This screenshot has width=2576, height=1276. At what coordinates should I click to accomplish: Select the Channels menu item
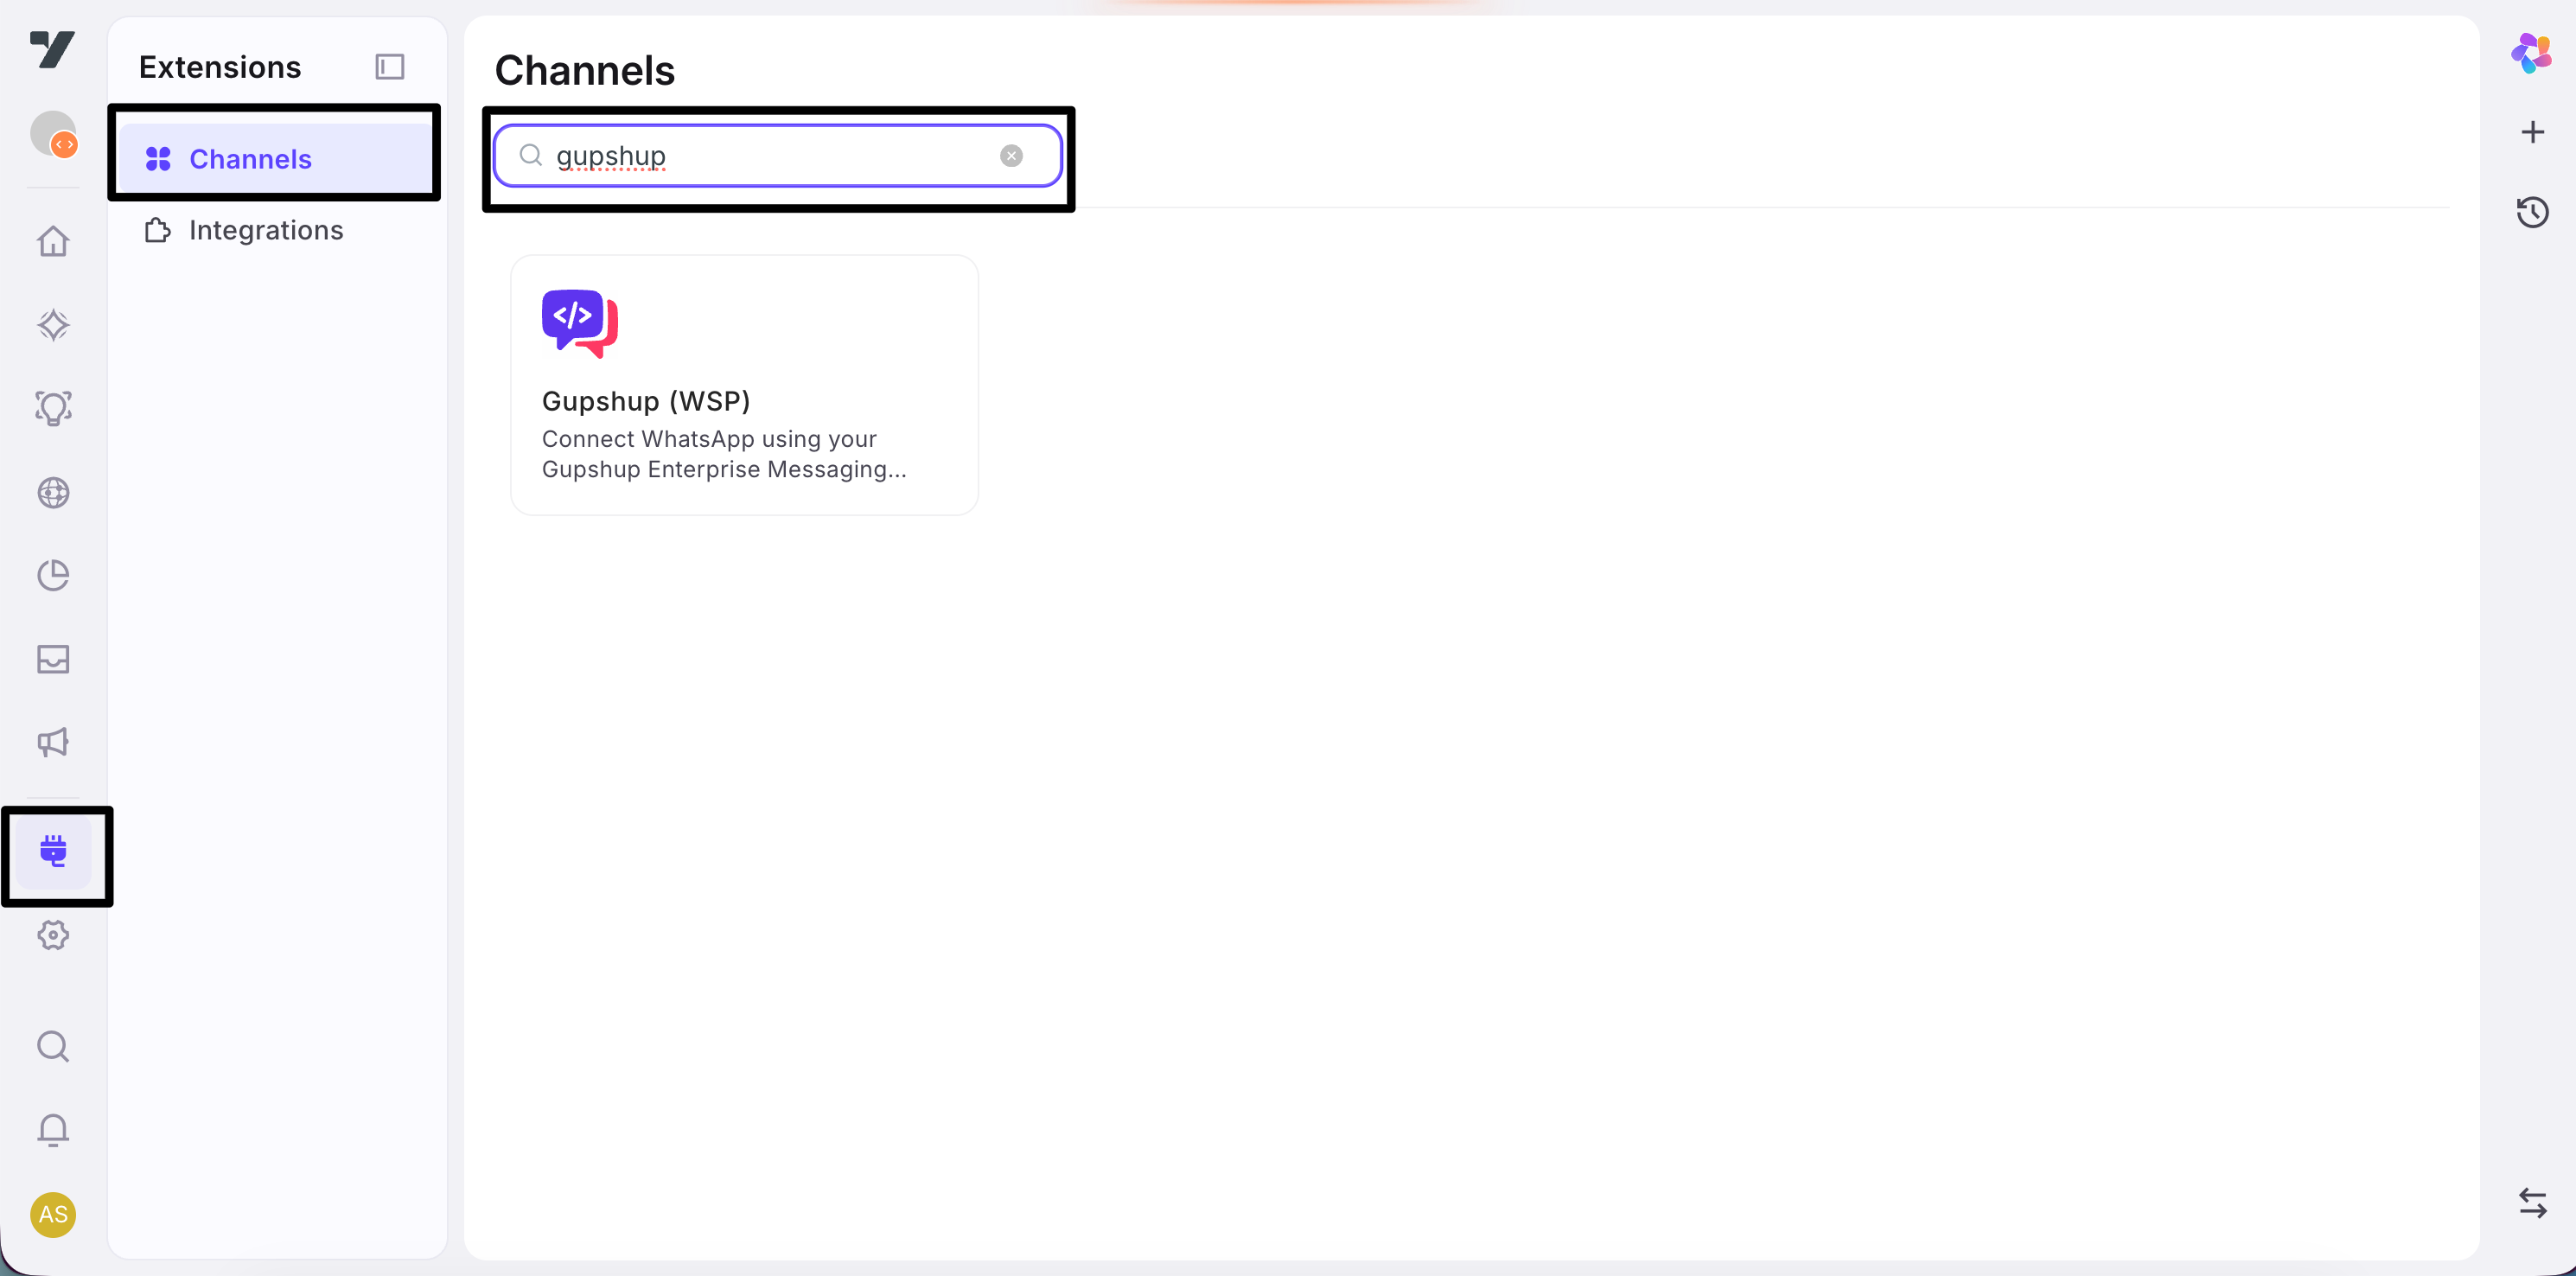(x=275, y=159)
